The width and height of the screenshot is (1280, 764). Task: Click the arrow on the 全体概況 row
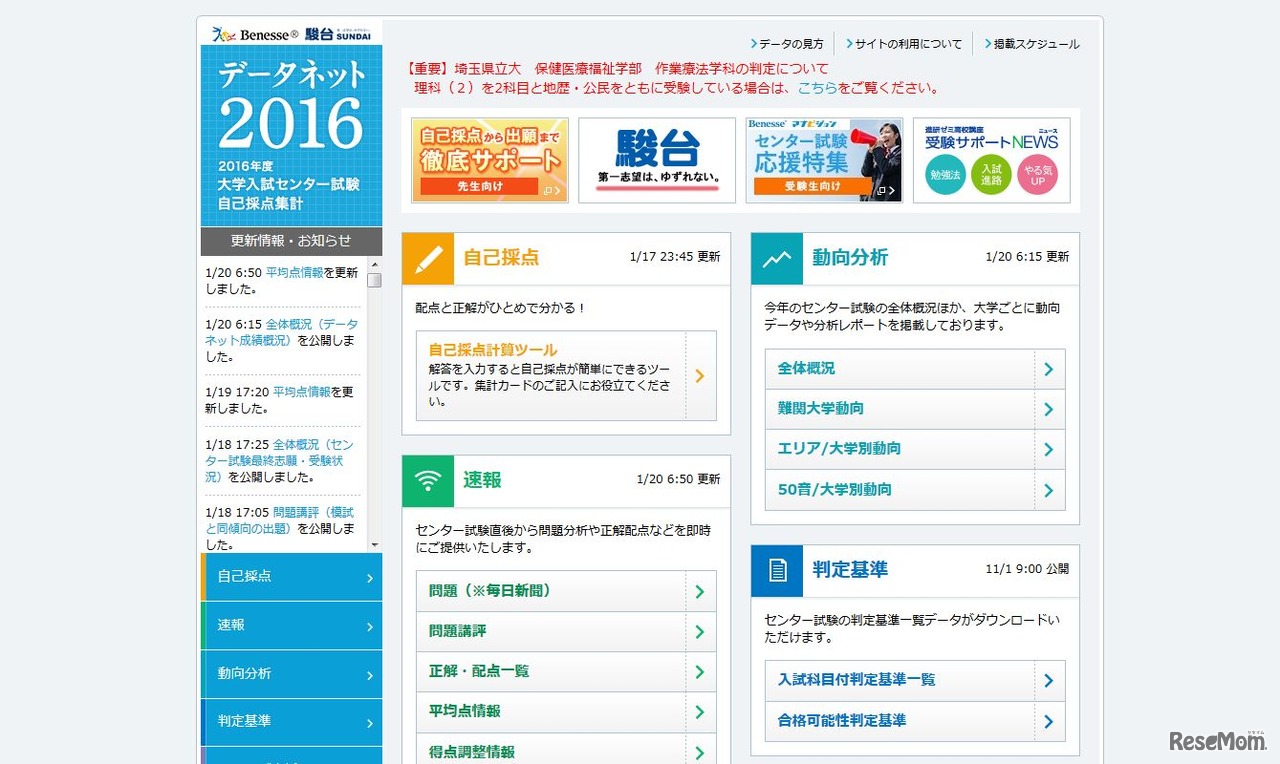click(x=1049, y=369)
